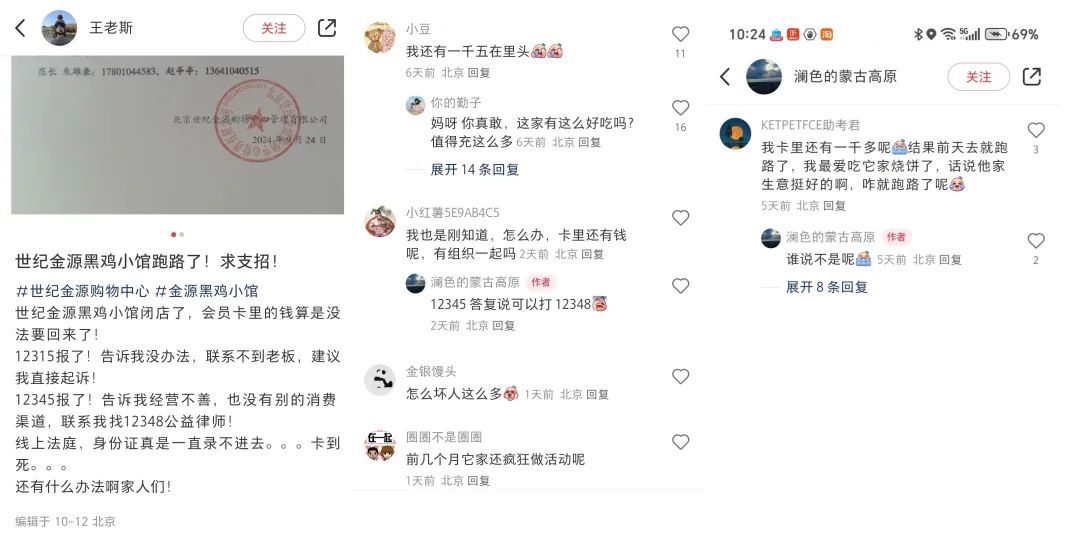The width and height of the screenshot is (1080, 543).
Task: Go back from 澜色的蒙古高原 page
Action: tap(725, 76)
